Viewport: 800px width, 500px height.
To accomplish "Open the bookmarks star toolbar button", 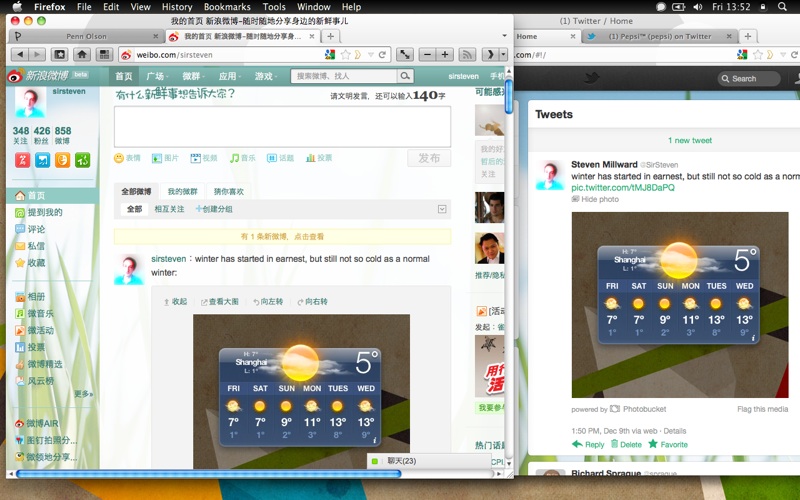I will (60, 55).
